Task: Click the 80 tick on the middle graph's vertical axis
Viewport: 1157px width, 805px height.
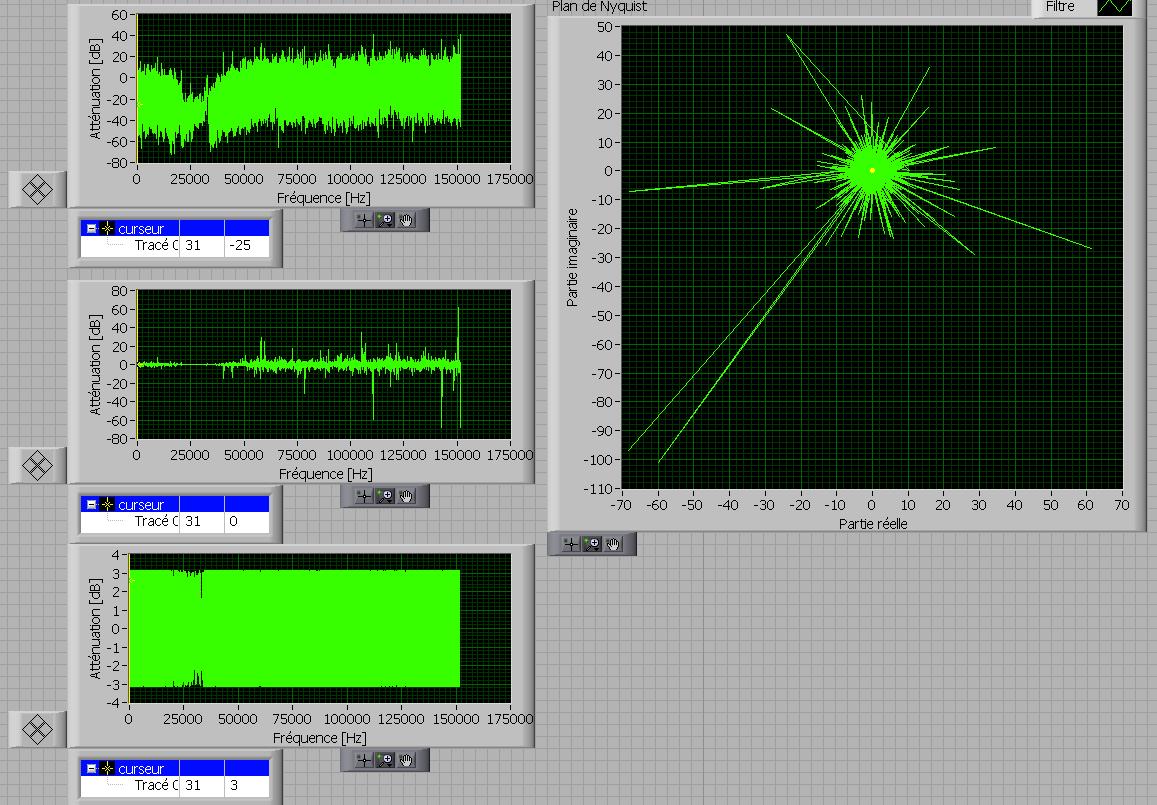Action: [x=120, y=291]
